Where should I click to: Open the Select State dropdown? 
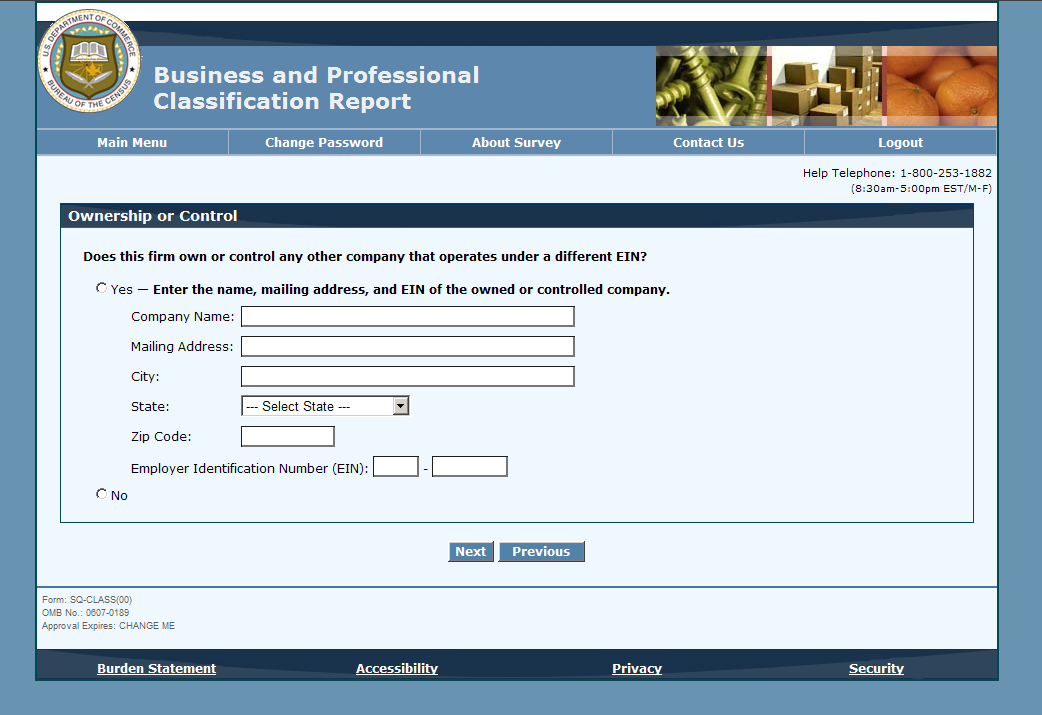tap(325, 406)
